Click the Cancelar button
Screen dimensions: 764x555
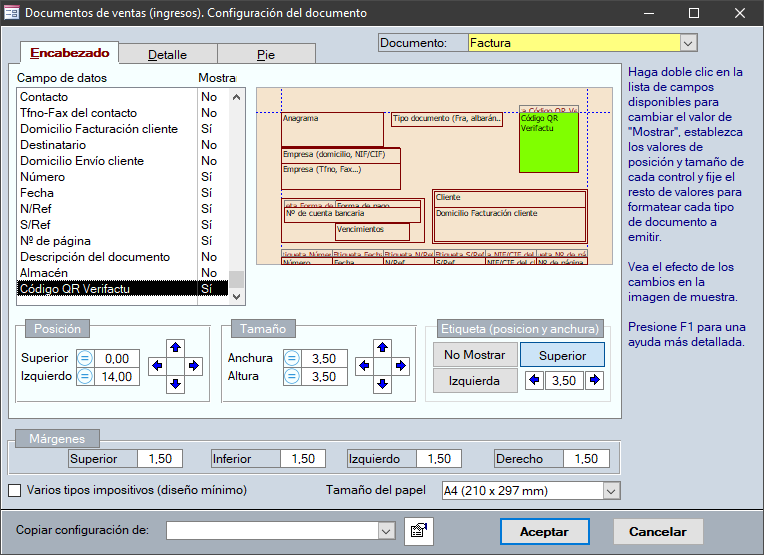pos(657,532)
